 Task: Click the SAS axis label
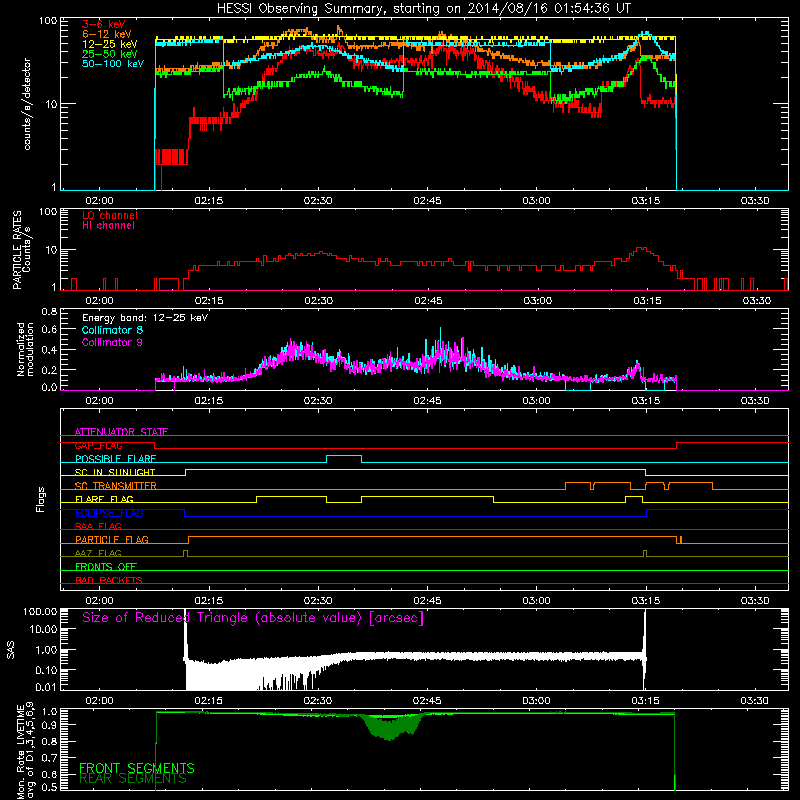click(10, 650)
